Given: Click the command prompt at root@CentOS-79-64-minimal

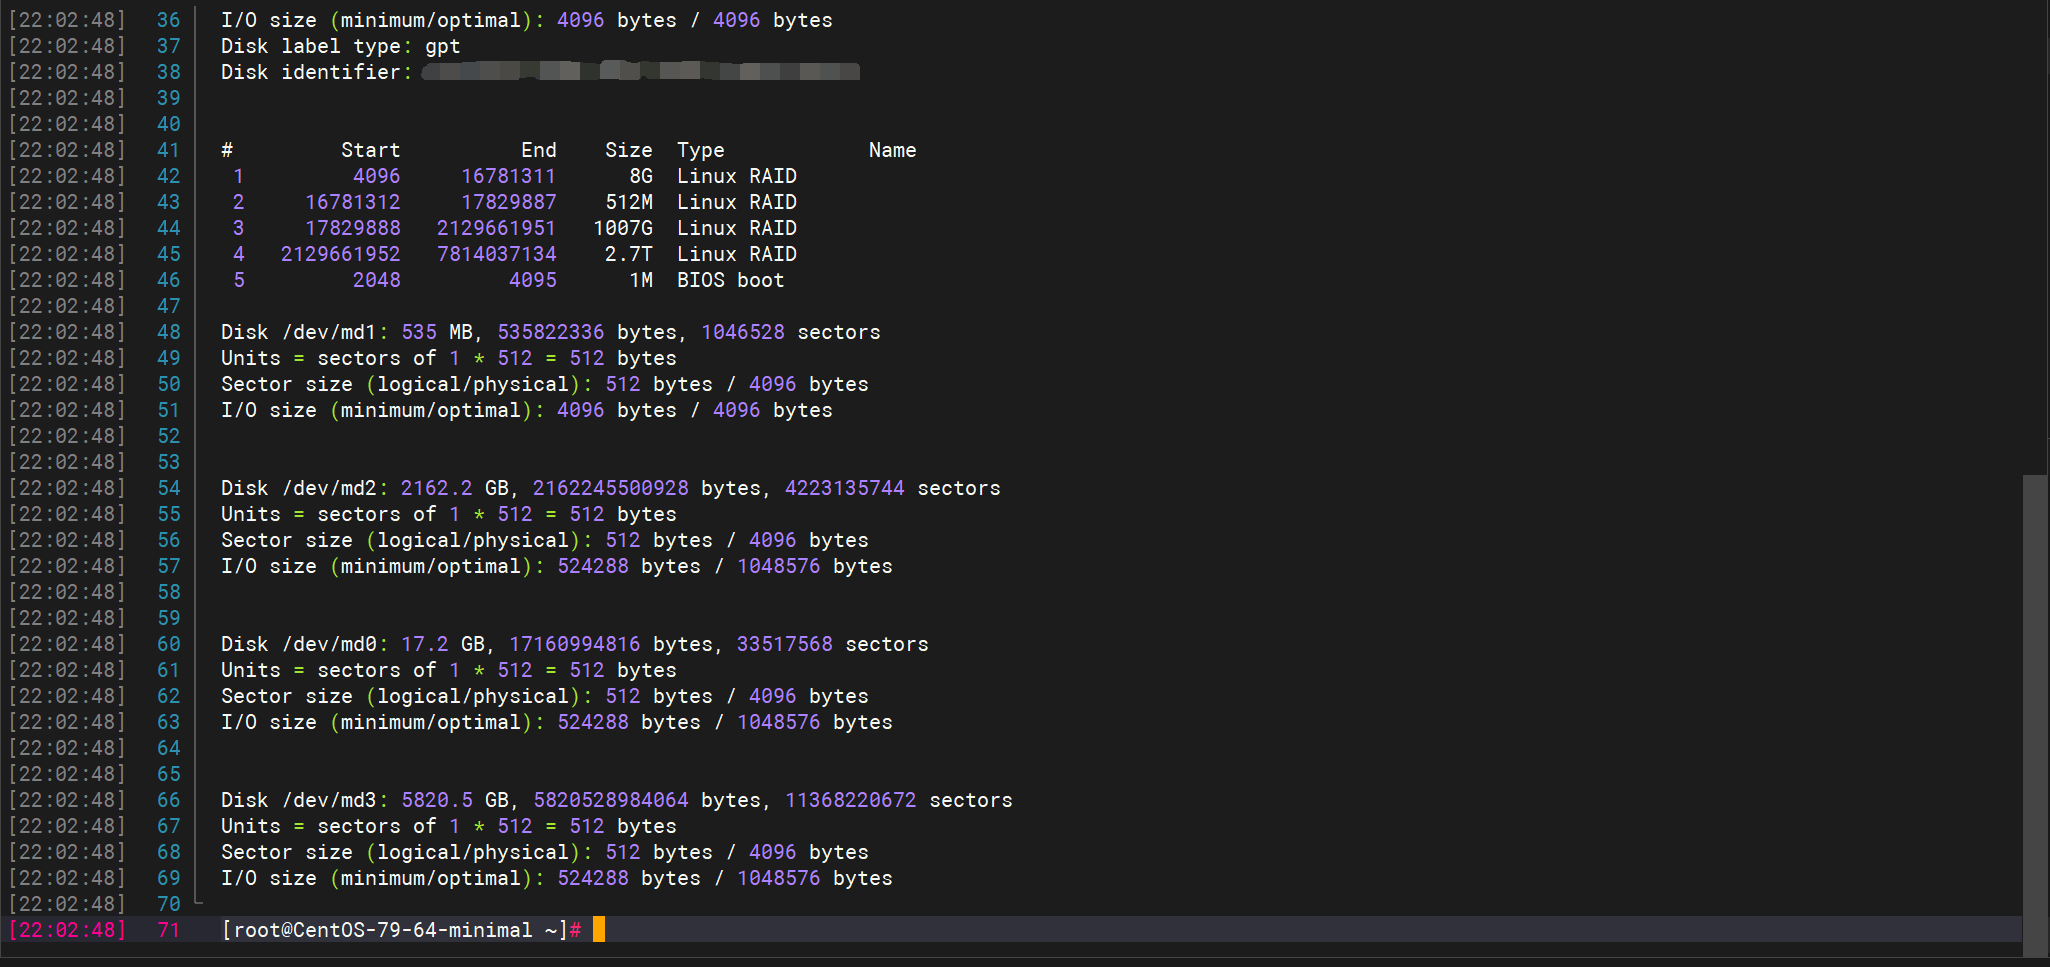Looking at the screenshot, I should pyautogui.click(x=401, y=930).
